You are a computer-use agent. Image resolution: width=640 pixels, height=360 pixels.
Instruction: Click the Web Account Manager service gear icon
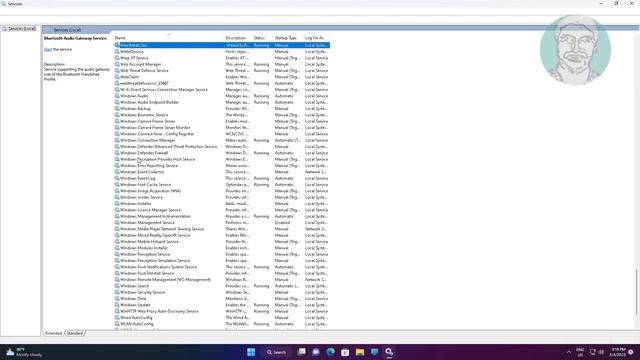tap(117, 64)
